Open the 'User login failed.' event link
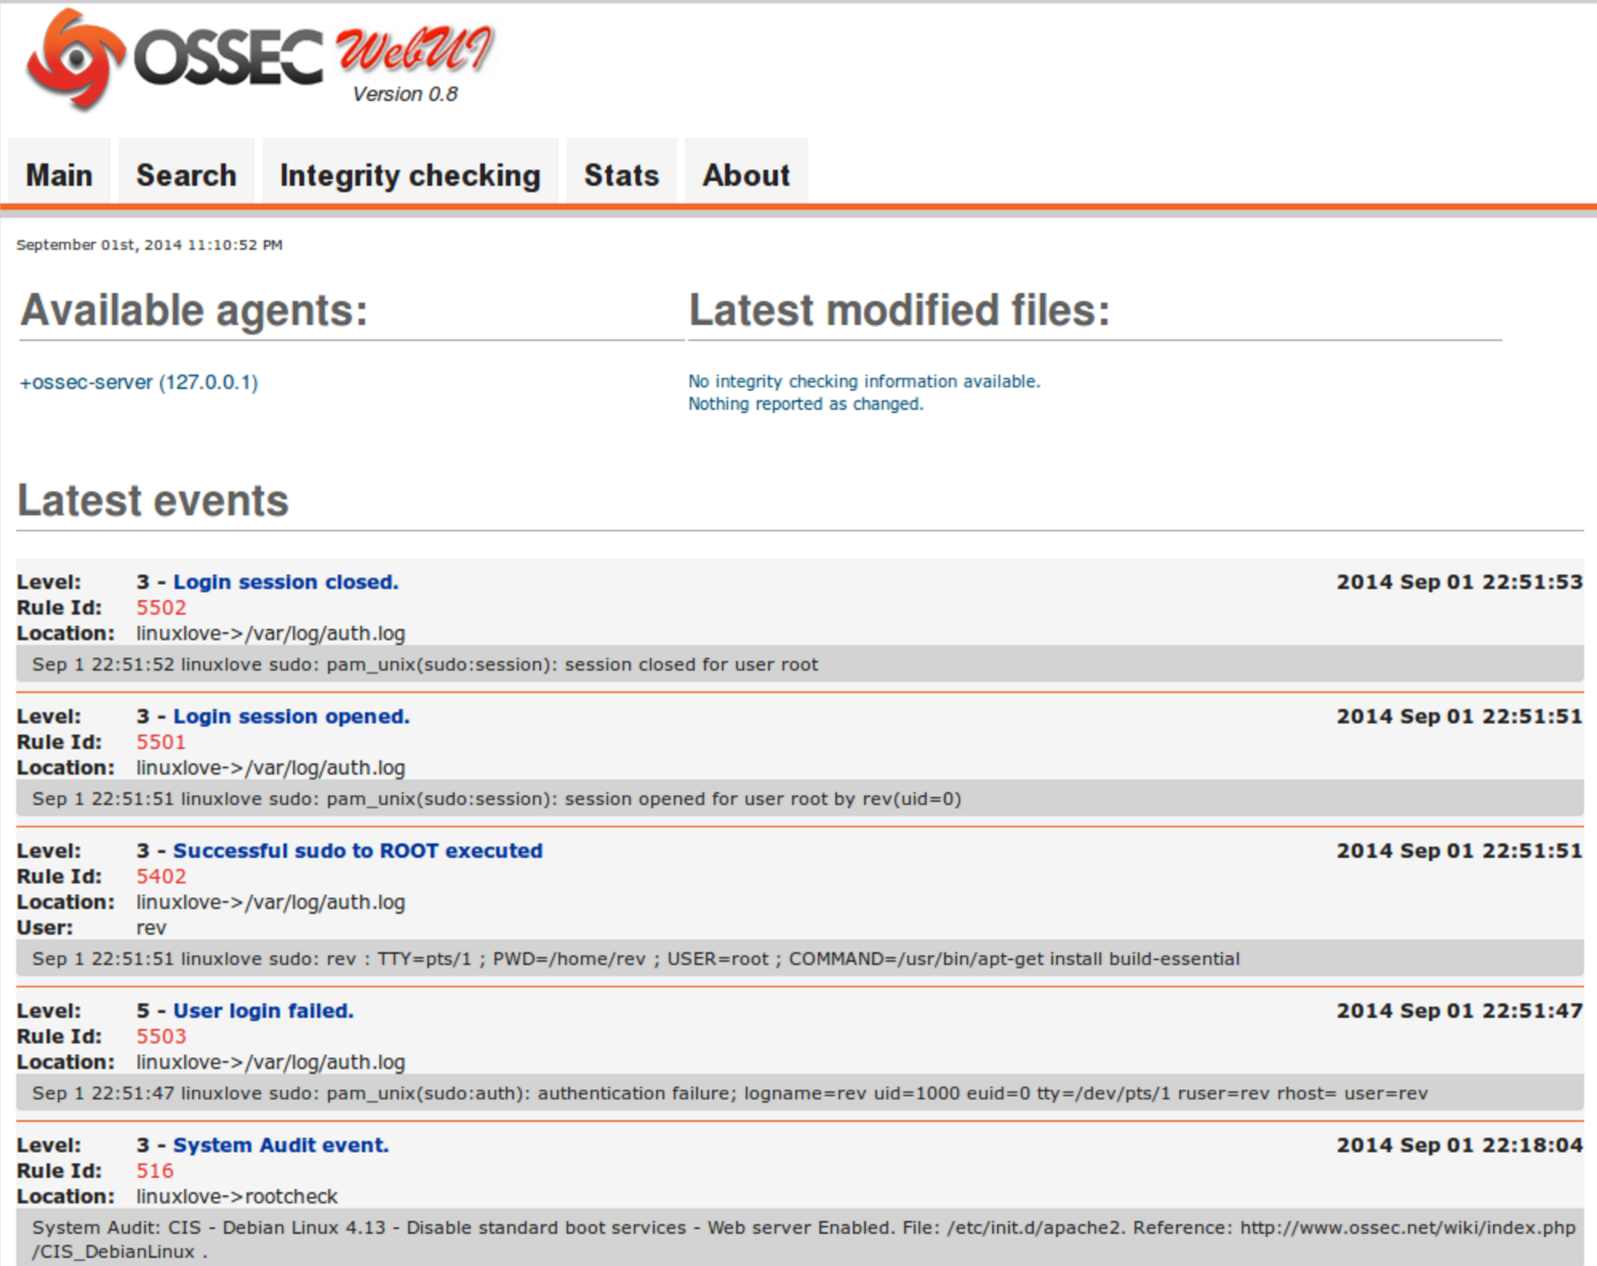This screenshot has width=1597, height=1266. tap(263, 1011)
